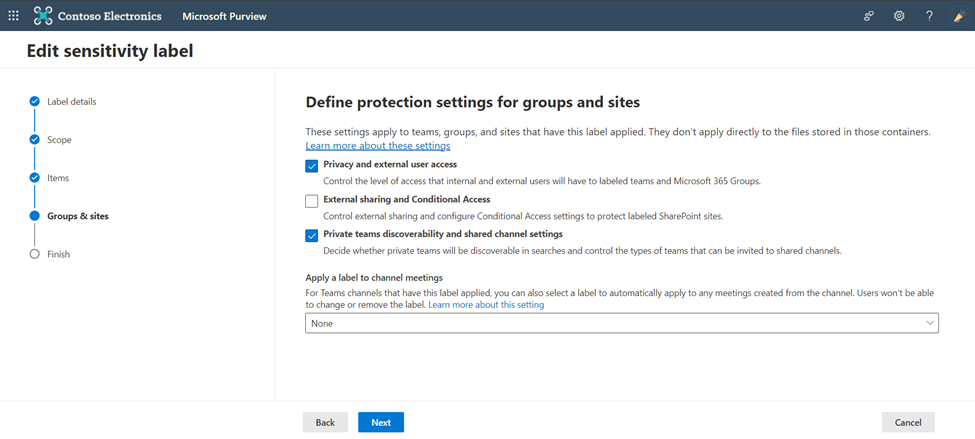
Task: Click the Label details step checkmark circle
Action: (x=34, y=101)
